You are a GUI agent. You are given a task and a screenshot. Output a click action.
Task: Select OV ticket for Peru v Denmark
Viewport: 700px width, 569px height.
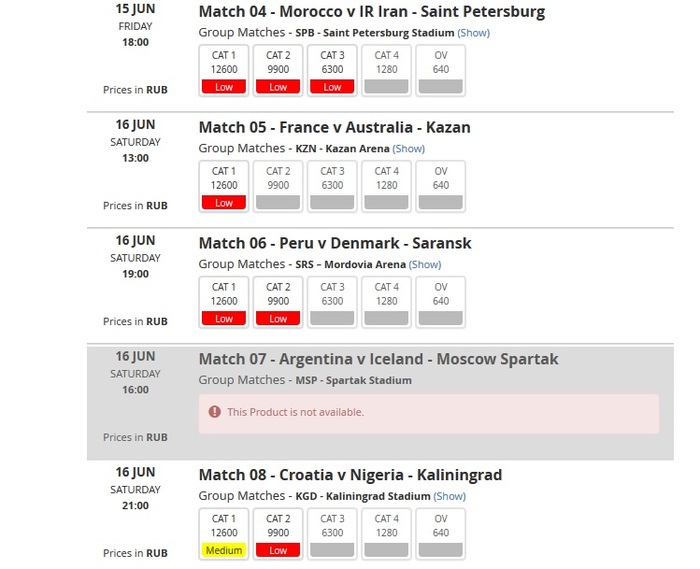coord(441,303)
